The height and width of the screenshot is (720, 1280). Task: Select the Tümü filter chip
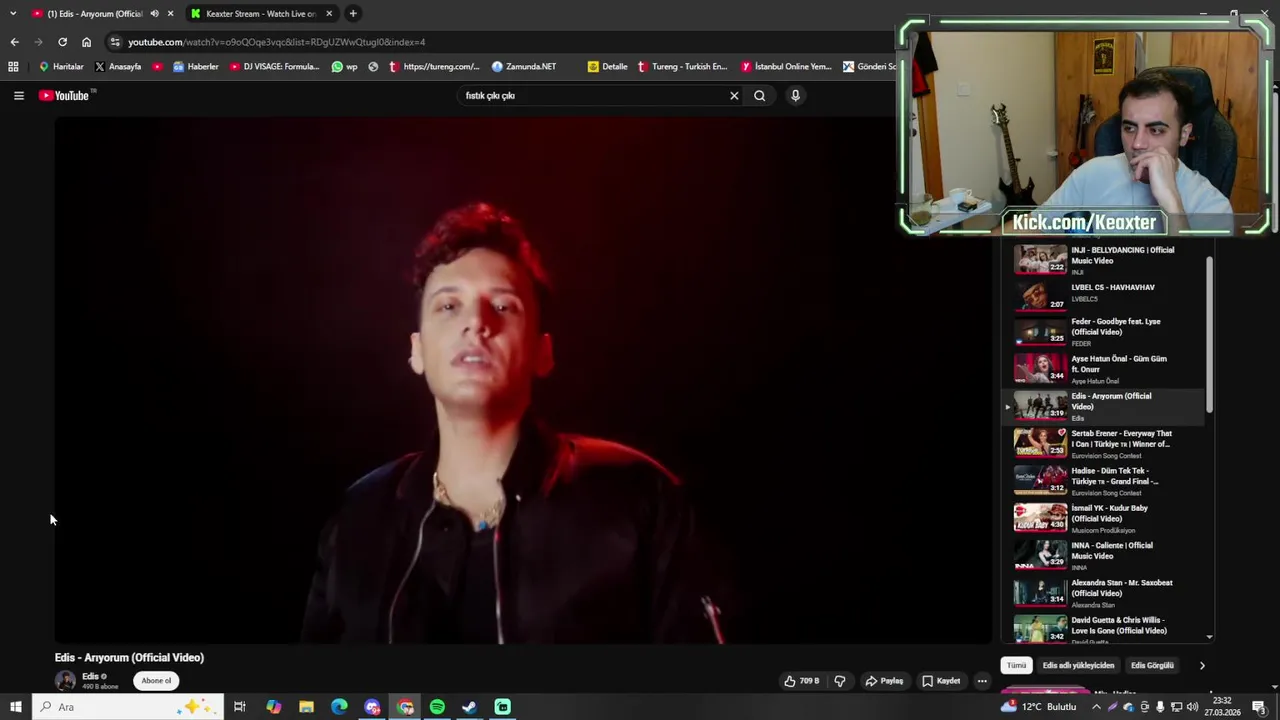coord(1016,665)
